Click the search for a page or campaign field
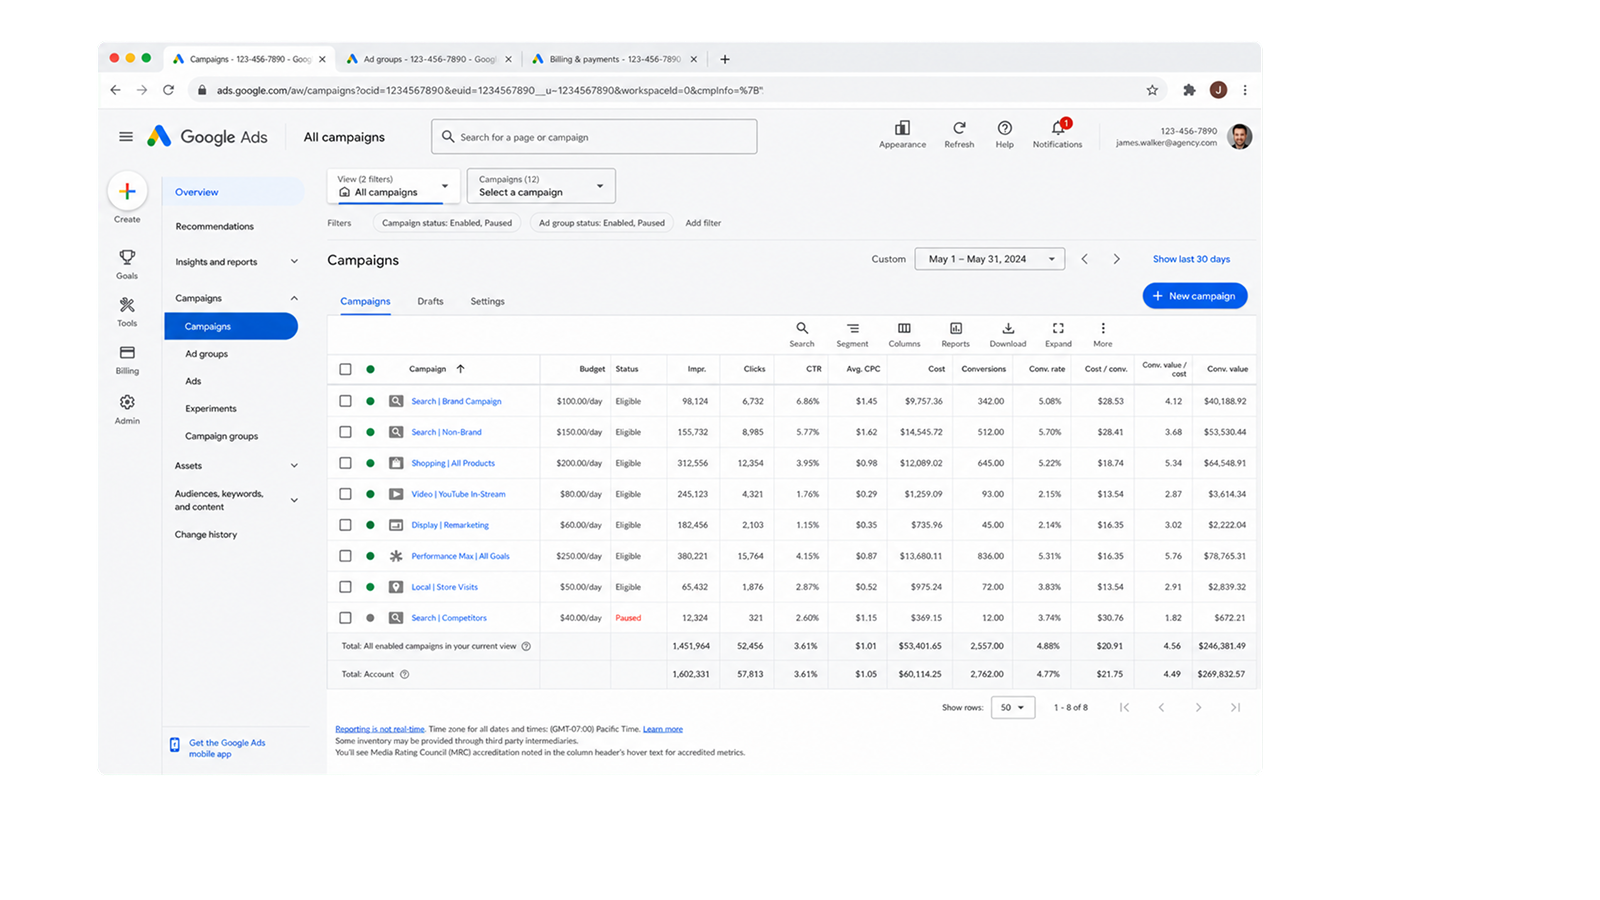Image resolution: width=1600 pixels, height=900 pixels. [594, 137]
